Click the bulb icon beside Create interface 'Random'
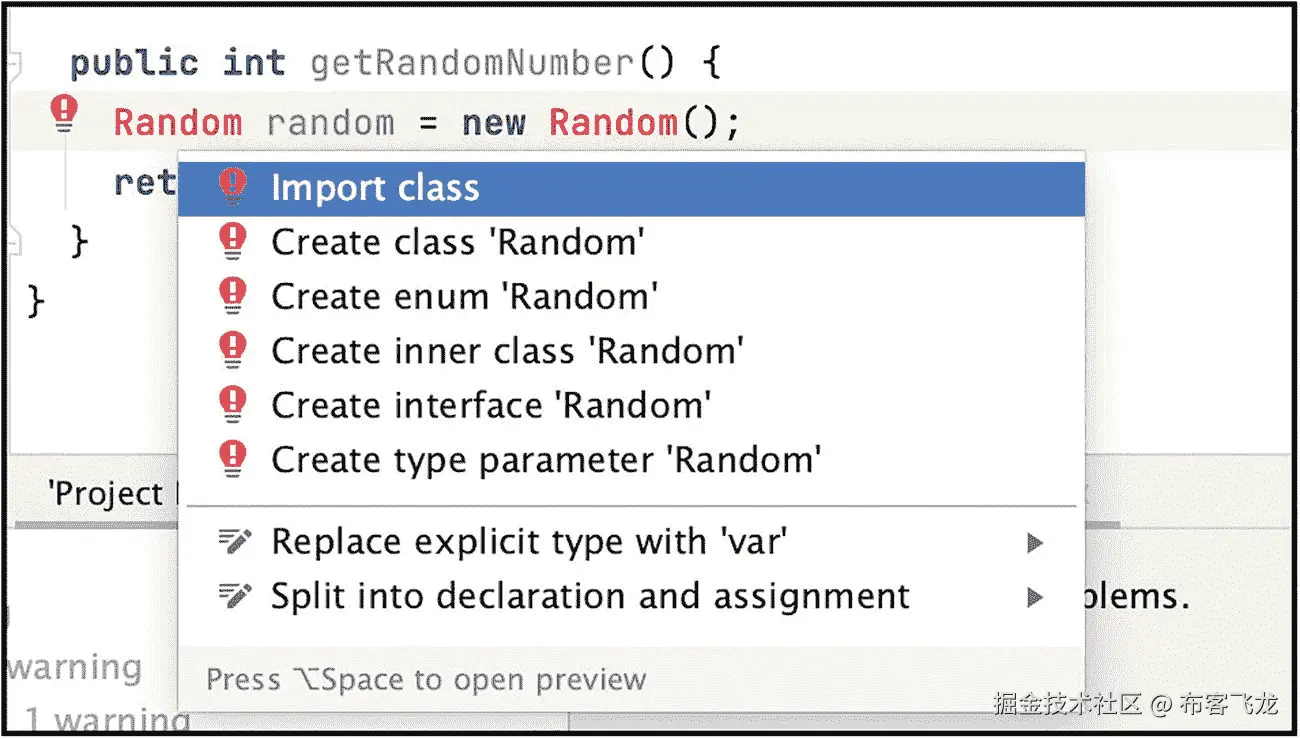 tap(232, 405)
